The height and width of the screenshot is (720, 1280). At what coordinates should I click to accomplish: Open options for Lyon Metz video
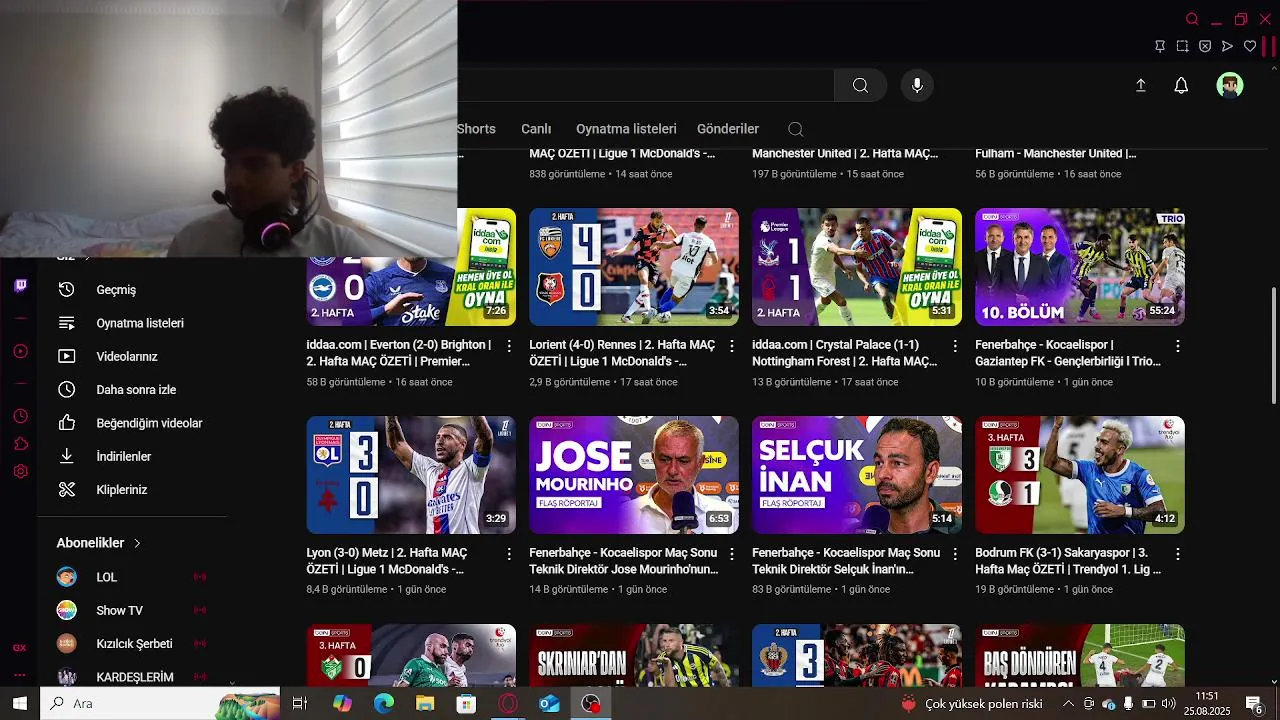[508, 554]
